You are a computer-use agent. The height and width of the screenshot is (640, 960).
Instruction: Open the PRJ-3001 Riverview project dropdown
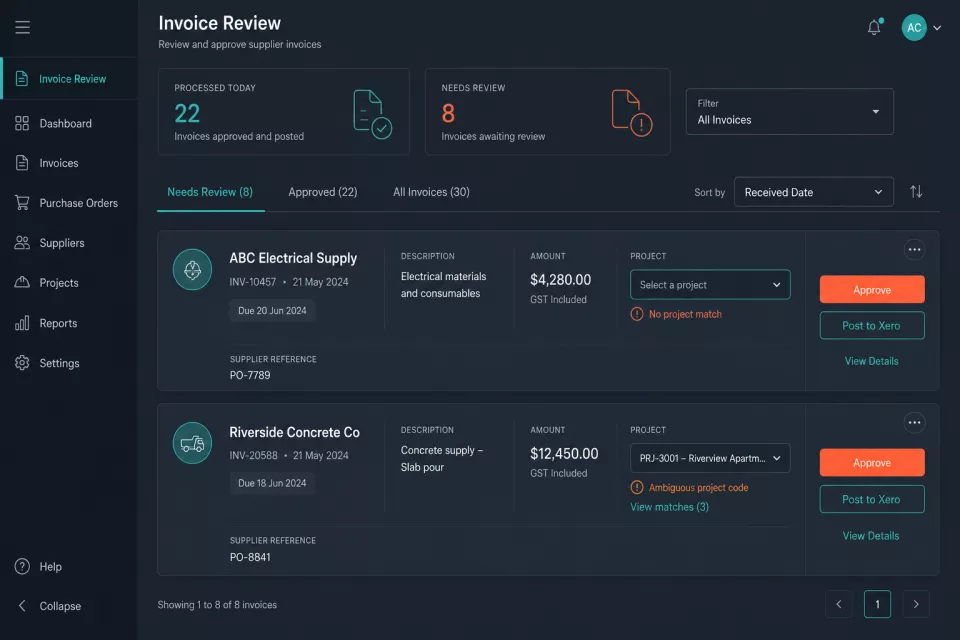pyautogui.click(x=710, y=458)
